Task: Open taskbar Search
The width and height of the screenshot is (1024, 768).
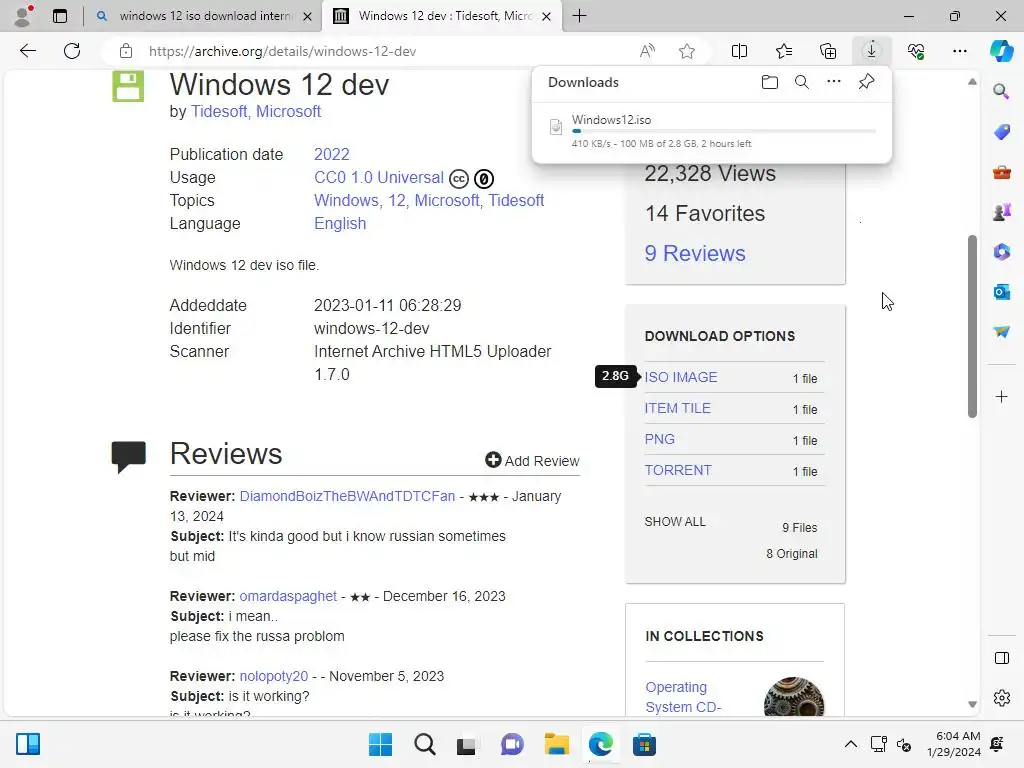Action: 424,744
